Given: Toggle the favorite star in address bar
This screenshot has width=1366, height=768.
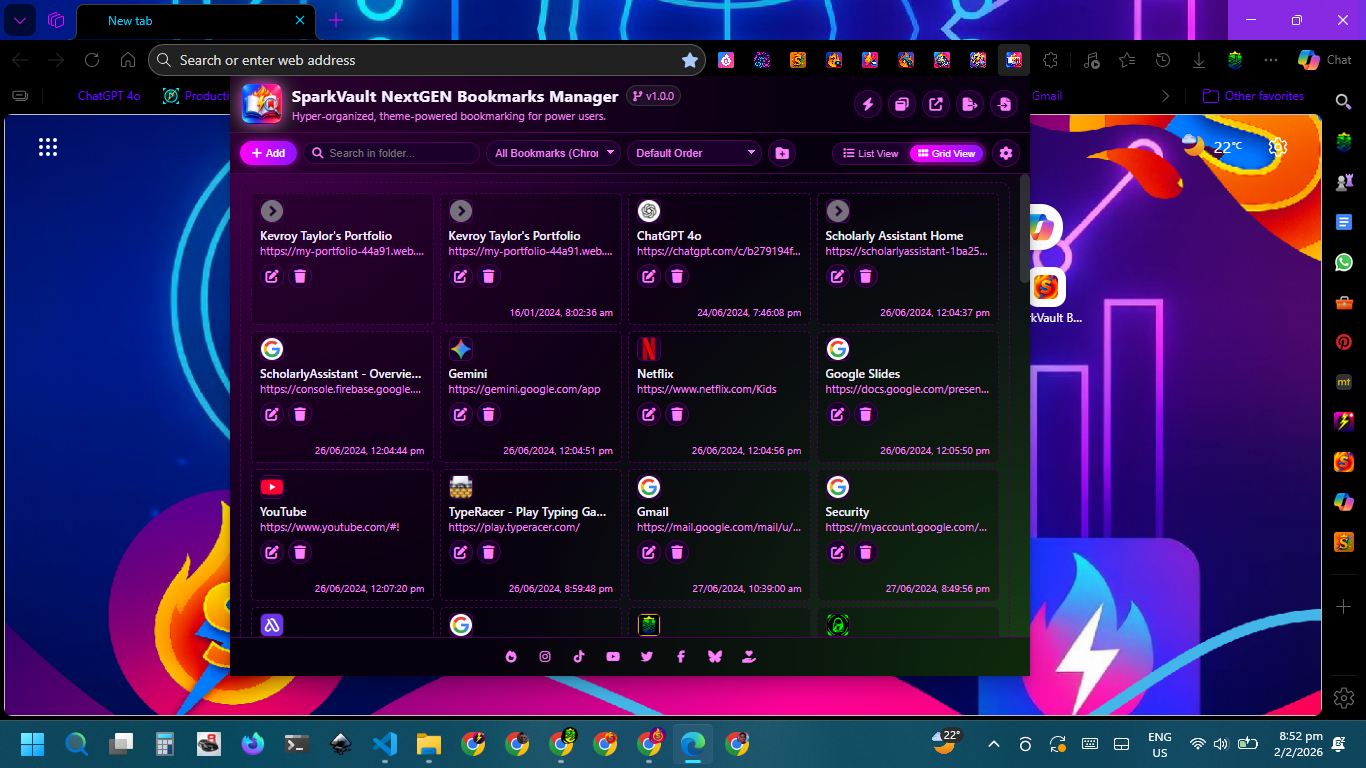Looking at the screenshot, I should point(689,60).
